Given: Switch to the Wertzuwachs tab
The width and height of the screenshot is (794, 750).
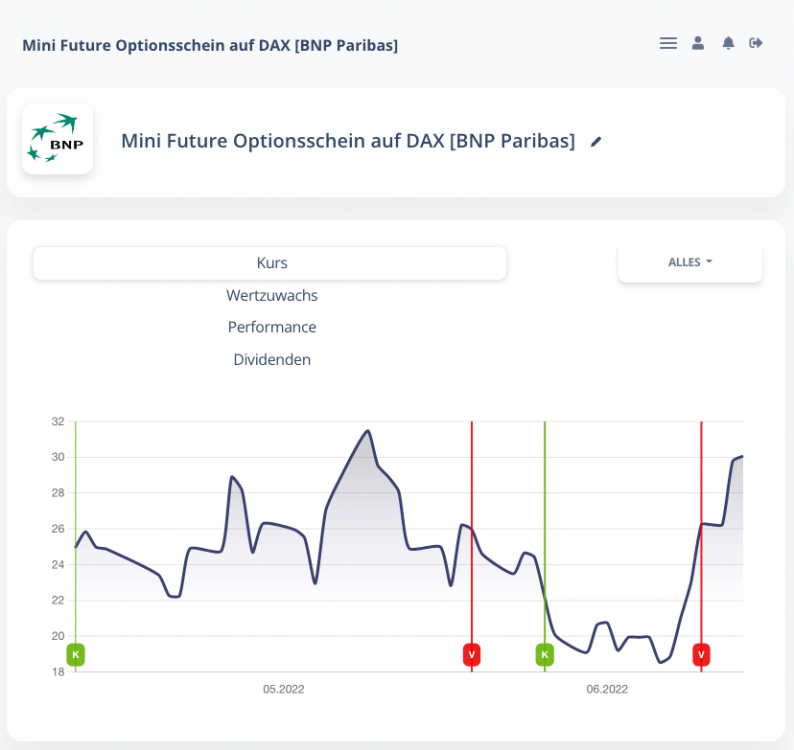Looking at the screenshot, I should coord(271,295).
